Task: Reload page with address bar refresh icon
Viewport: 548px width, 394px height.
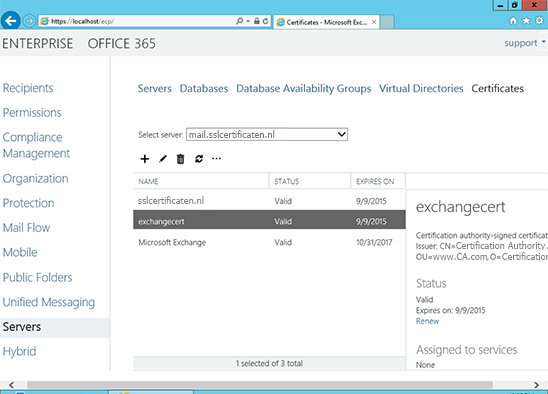Action: point(266,21)
